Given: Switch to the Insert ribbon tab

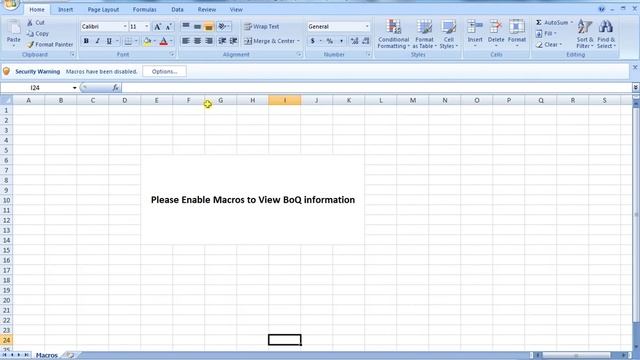Looking at the screenshot, I should (65, 9).
